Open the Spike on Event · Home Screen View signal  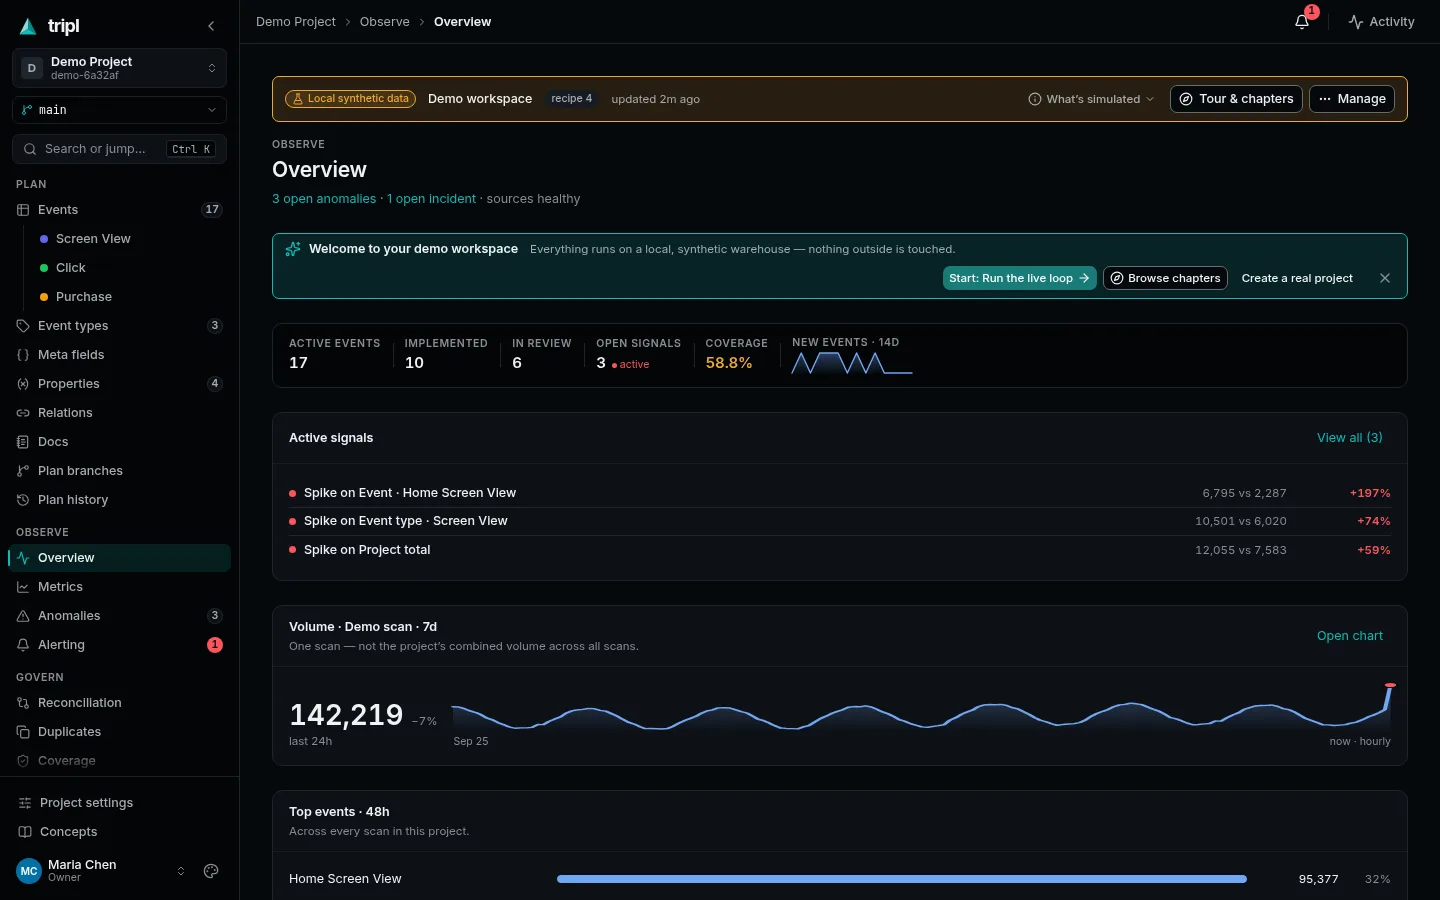pyautogui.click(x=840, y=493)
